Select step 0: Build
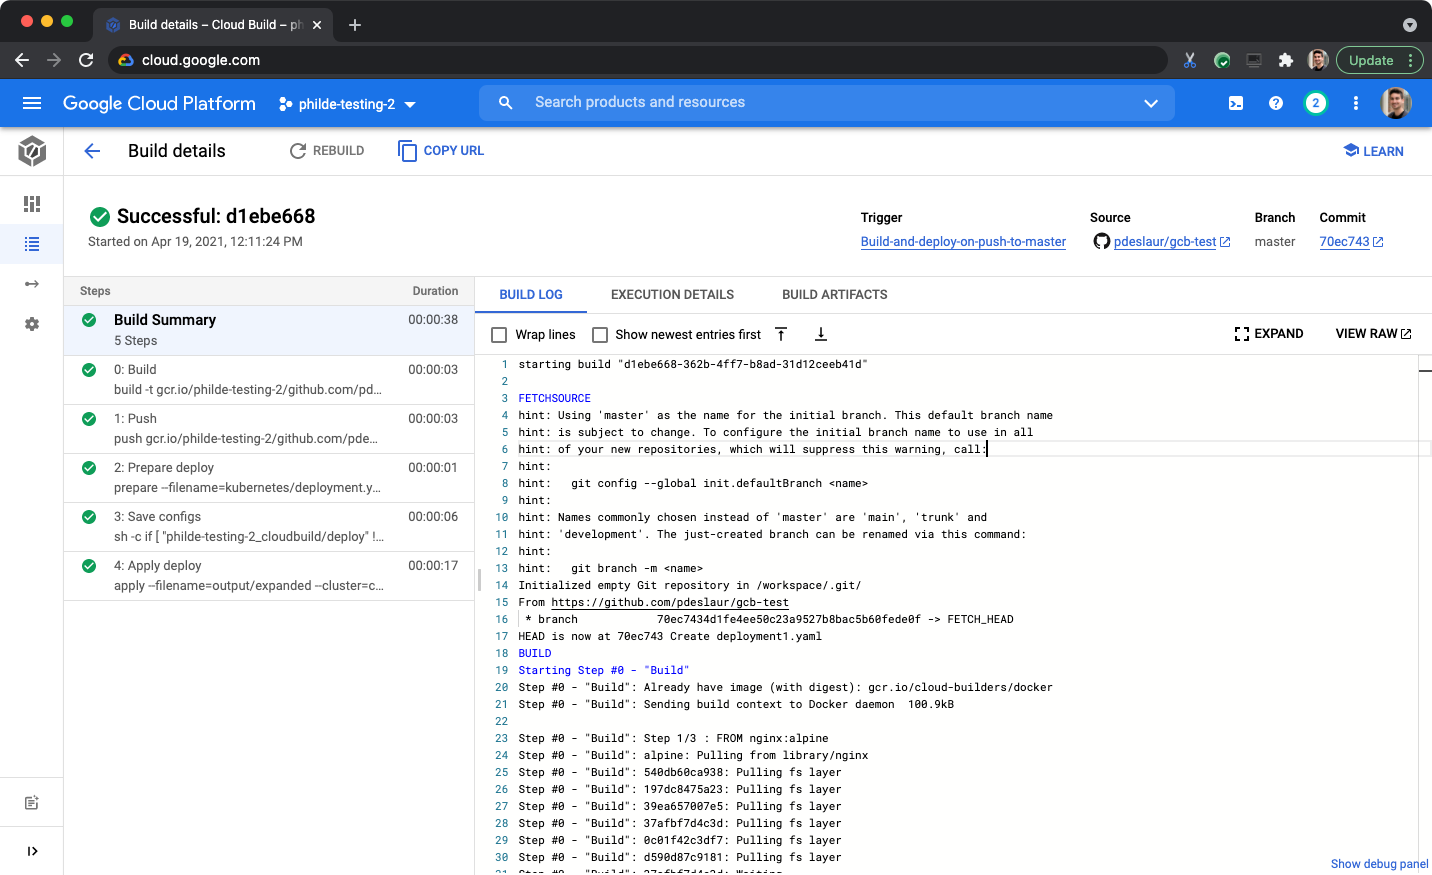 coord(269,380)
